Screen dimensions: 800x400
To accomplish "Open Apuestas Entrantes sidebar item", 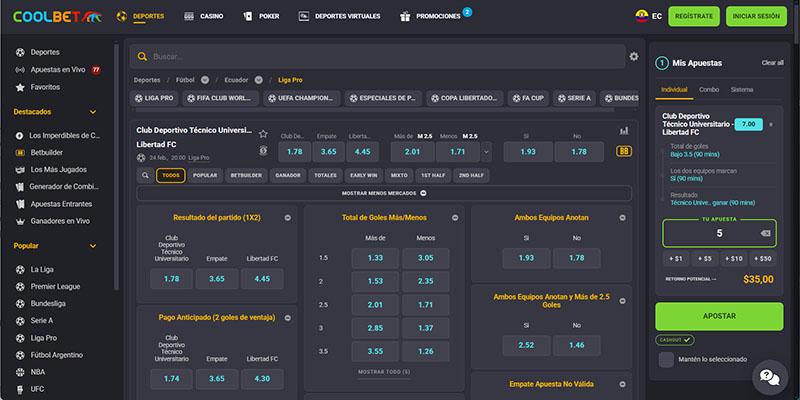I will (54, 204).
